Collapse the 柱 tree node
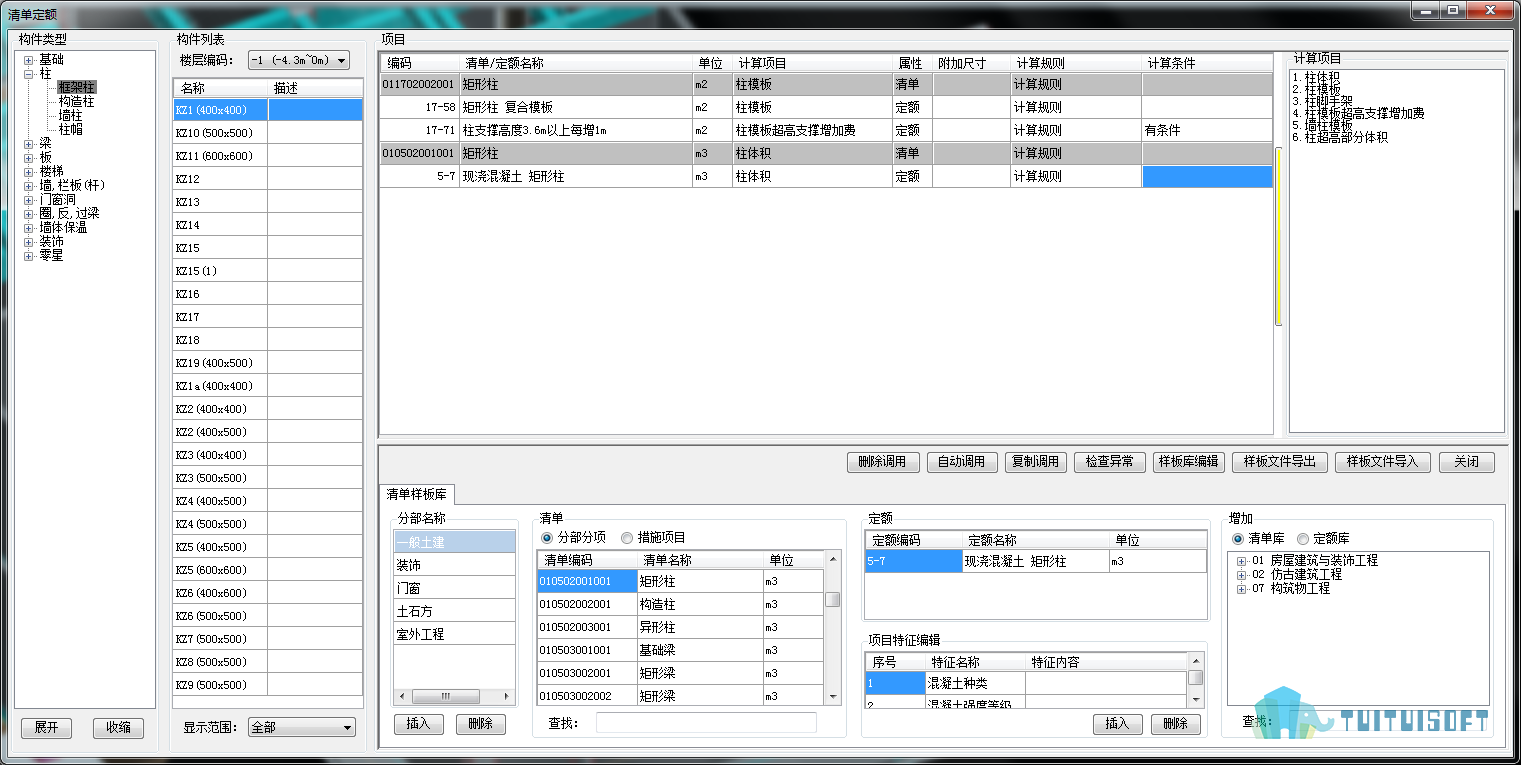1521x765 pixels. pos(29,74)
